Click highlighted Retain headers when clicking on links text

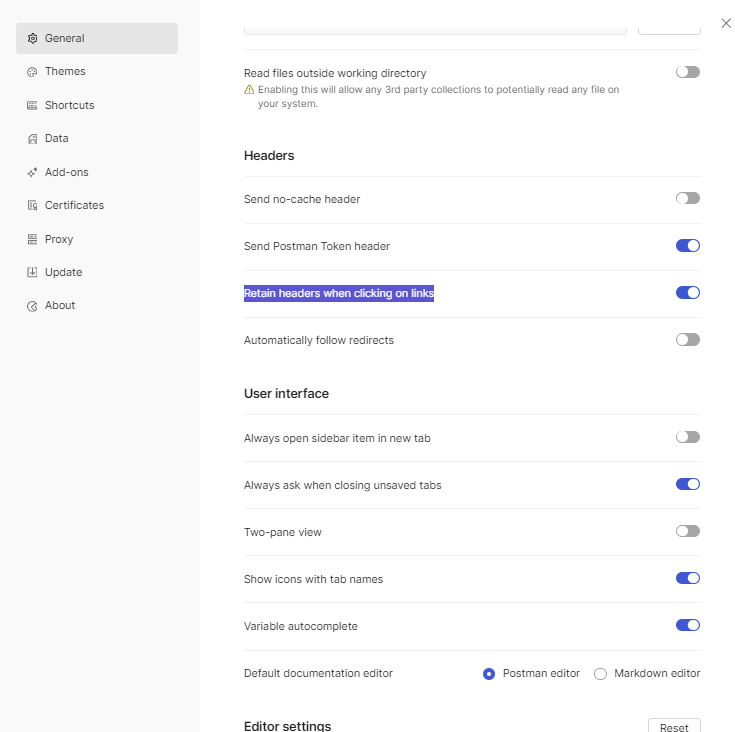coord(339,293)
